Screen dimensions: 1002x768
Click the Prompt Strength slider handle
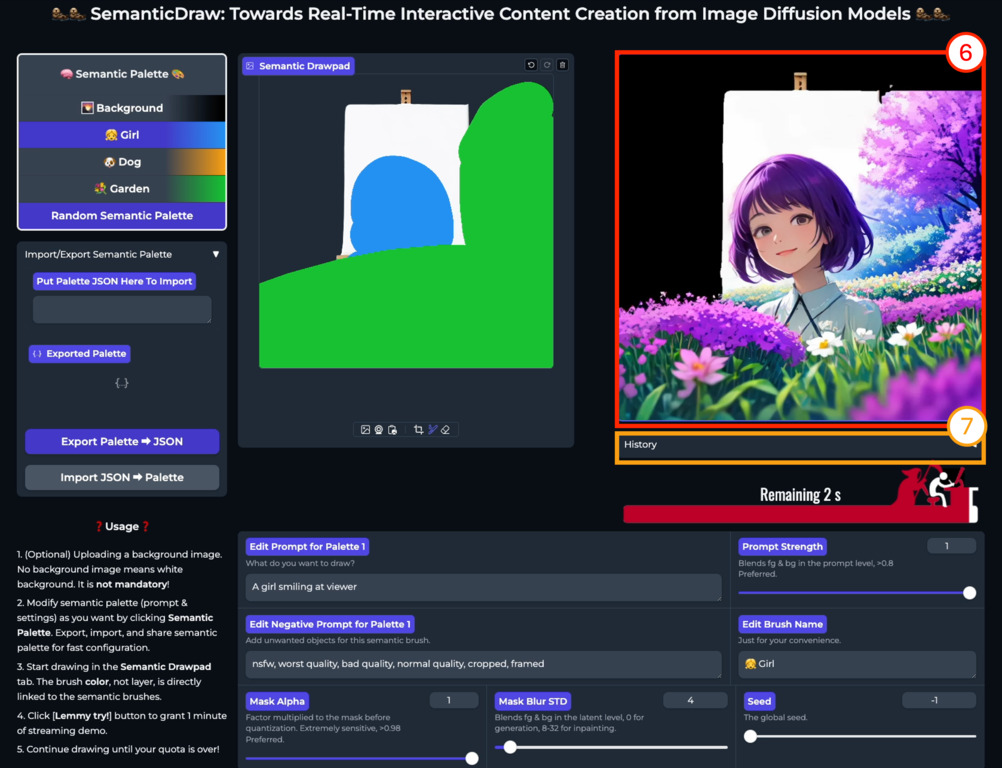coord(969,593)
